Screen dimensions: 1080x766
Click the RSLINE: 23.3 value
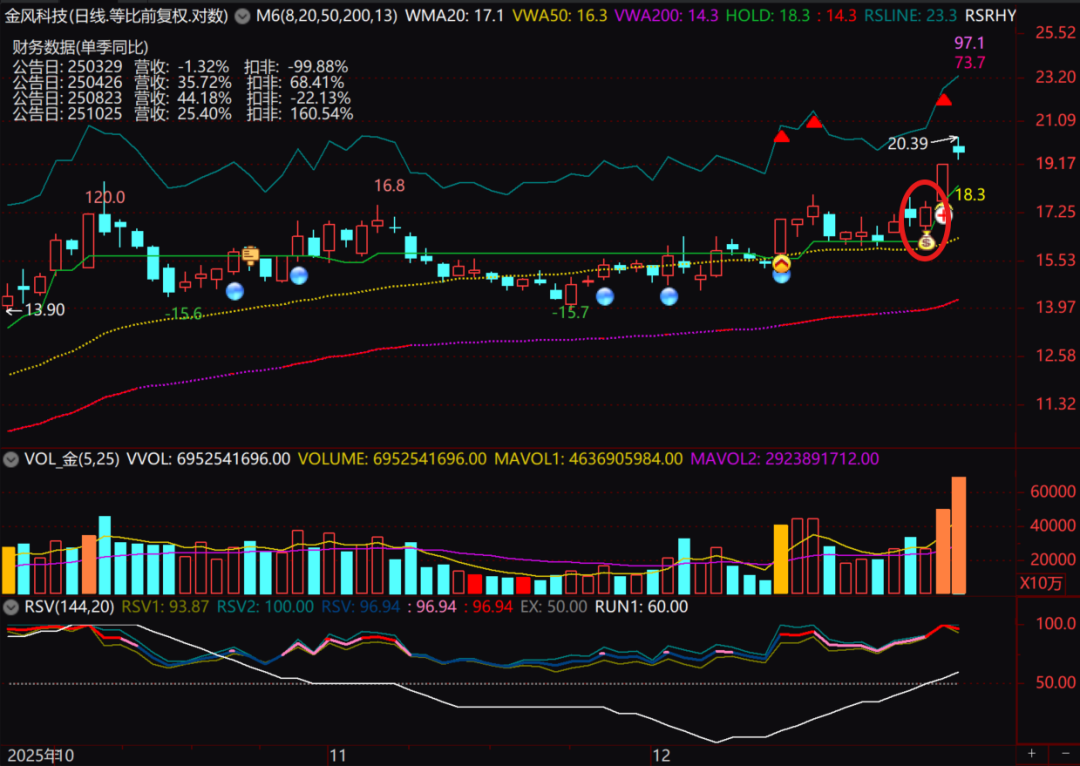tap(910, 16)
